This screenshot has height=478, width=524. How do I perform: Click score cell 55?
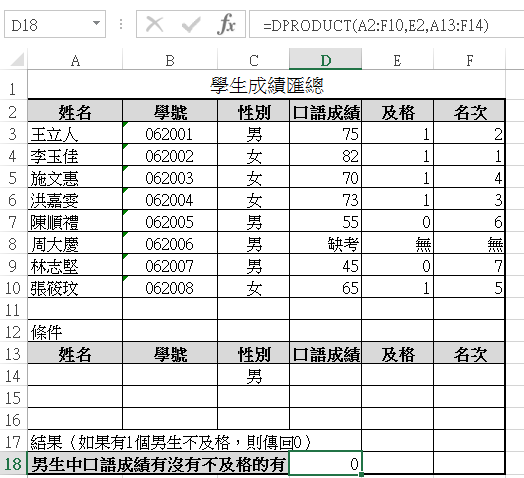pyautogui.click(x=325, y=222)
